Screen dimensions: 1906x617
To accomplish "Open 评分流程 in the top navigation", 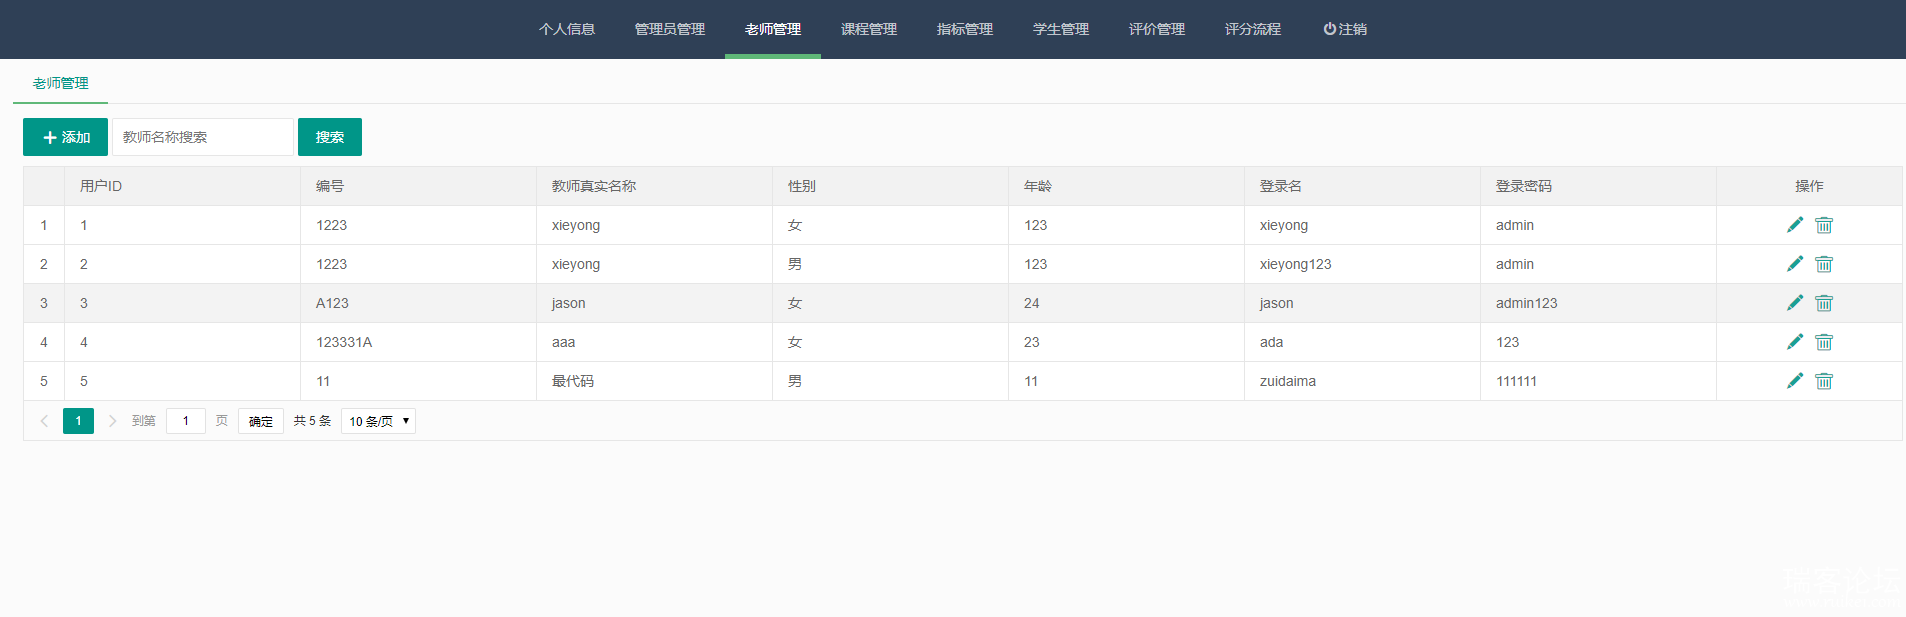I will [x=1253, y=29].
